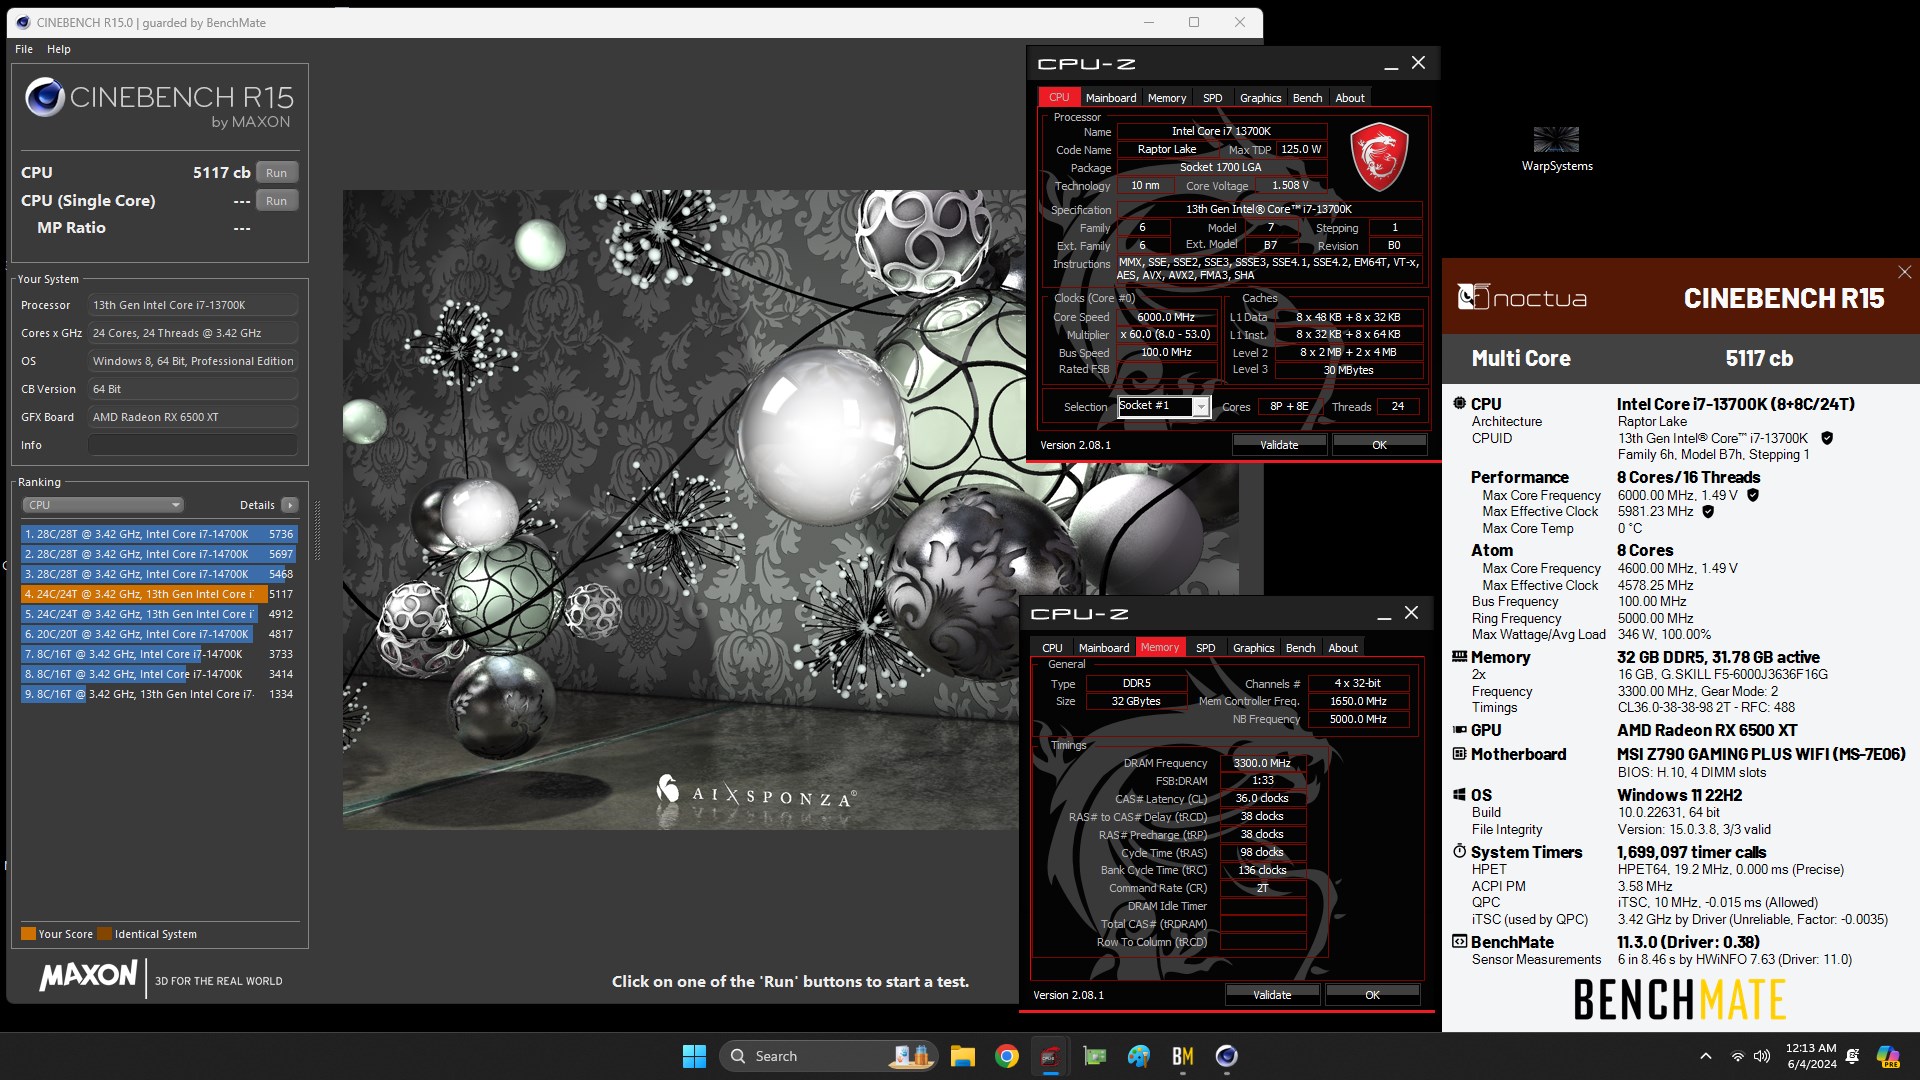Click the MSI dragon logo in CPU-Z
This screenshot has width=1920, height=1080.
click(1379, 157)
